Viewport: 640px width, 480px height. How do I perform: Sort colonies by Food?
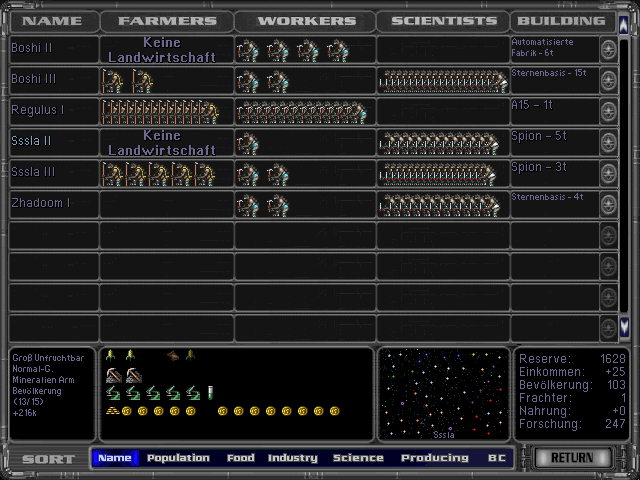pos(240,458)
